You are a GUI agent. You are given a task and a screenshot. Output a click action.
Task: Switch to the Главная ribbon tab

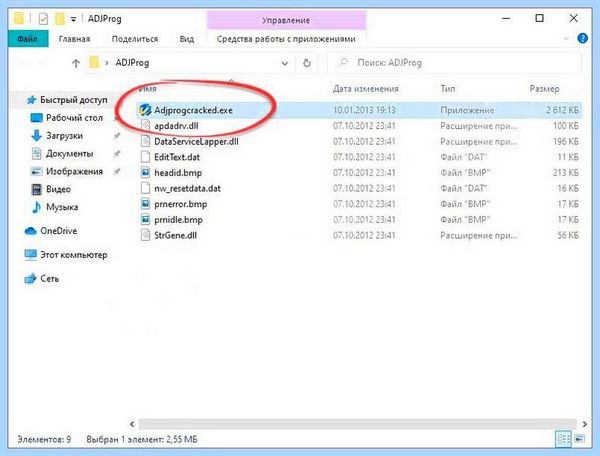tap(75, 39)
